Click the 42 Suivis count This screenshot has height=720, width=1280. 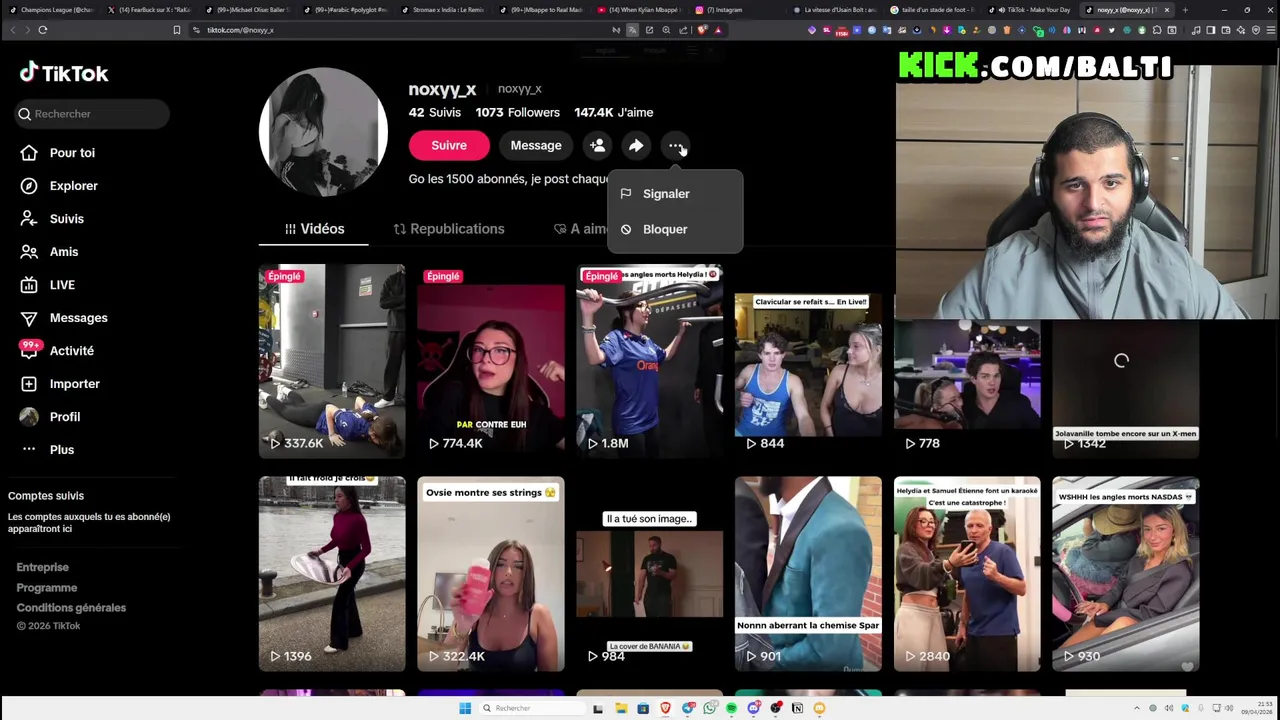tap(434, 113)
